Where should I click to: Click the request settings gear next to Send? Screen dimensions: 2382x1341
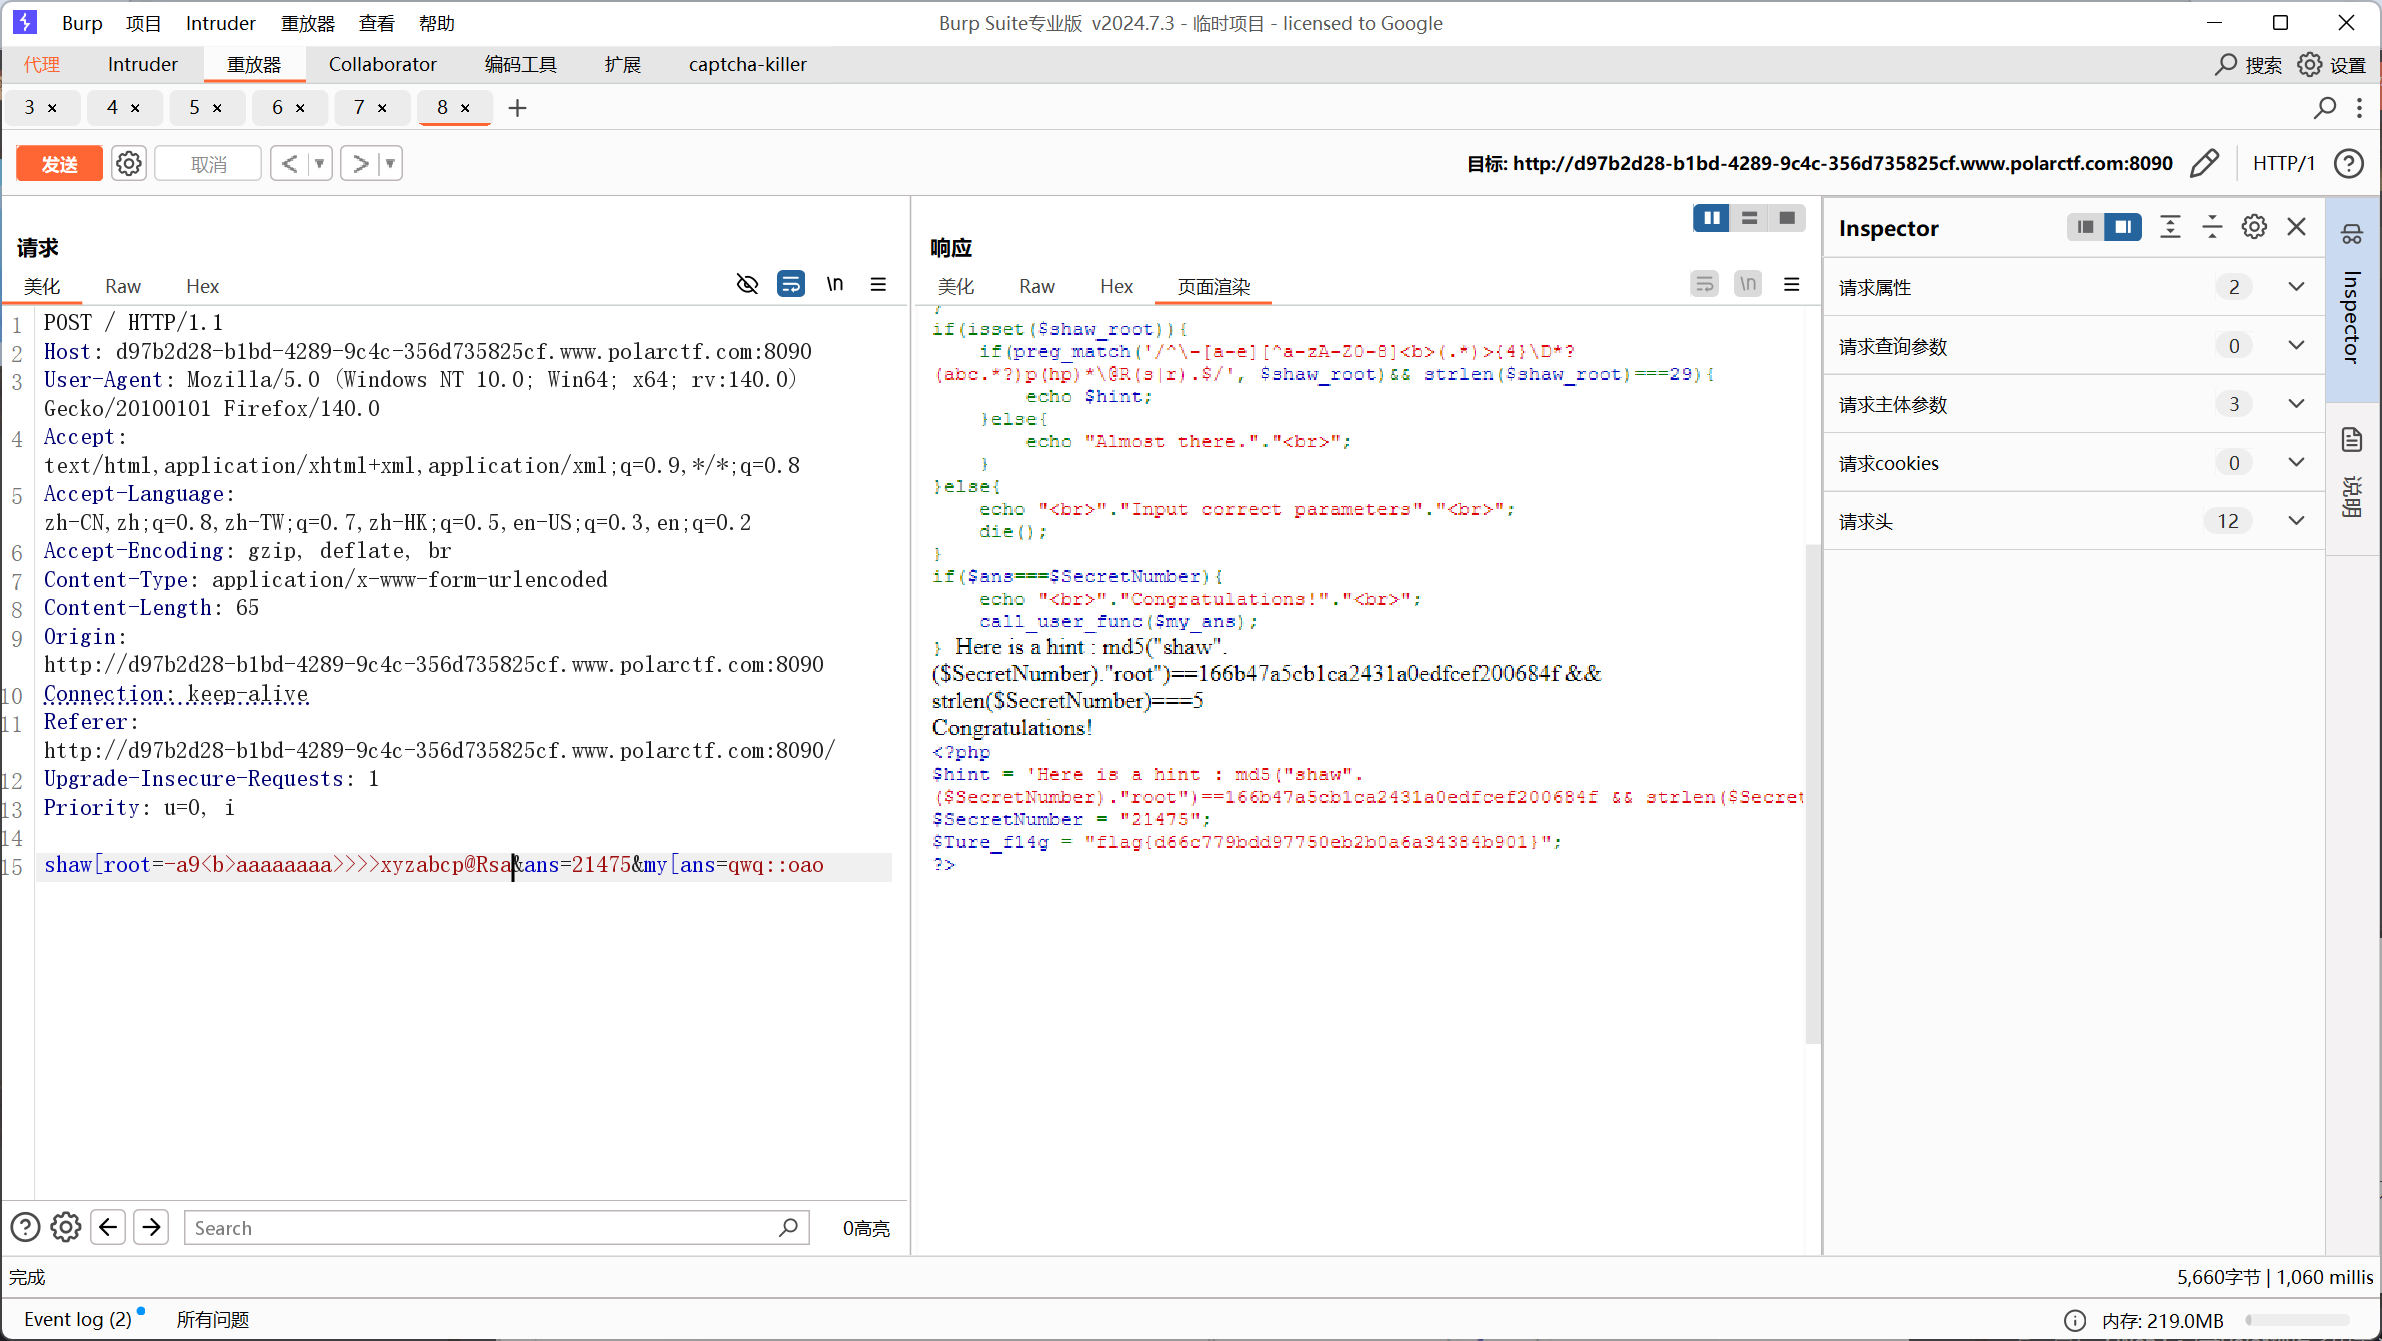coord(129,163)
